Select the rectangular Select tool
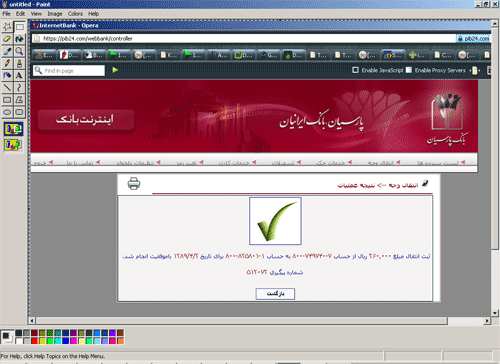This screenshot has height=364, width=500. click(x=19, y=27)
